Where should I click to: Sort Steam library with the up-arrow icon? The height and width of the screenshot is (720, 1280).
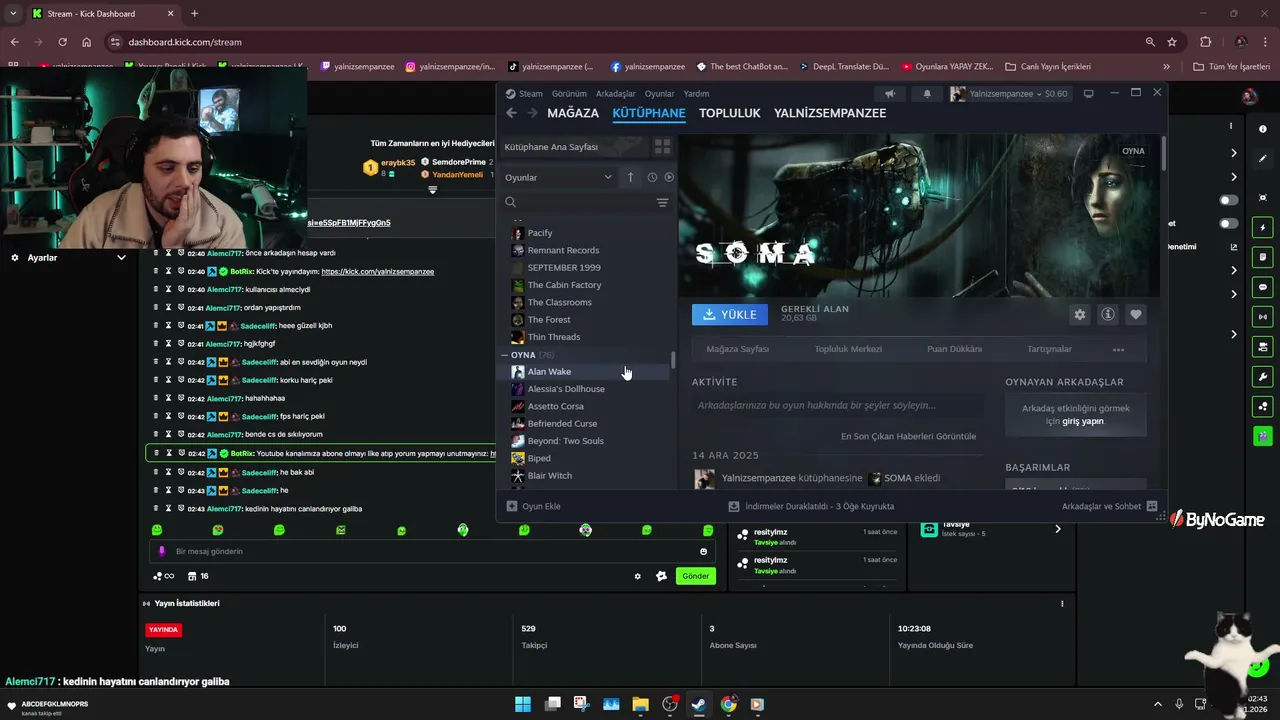630,177
